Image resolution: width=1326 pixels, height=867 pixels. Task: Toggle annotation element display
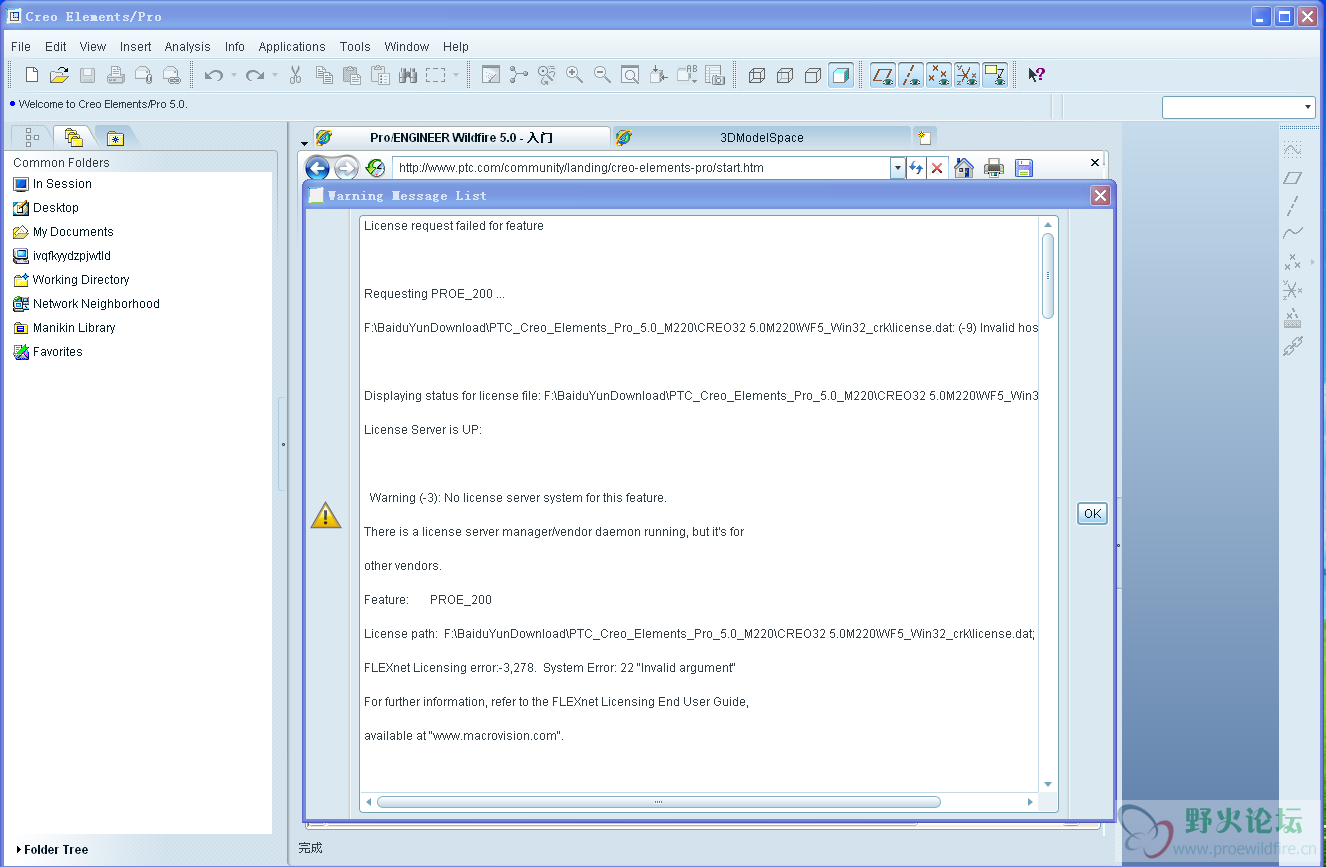(x=994, y=75)
